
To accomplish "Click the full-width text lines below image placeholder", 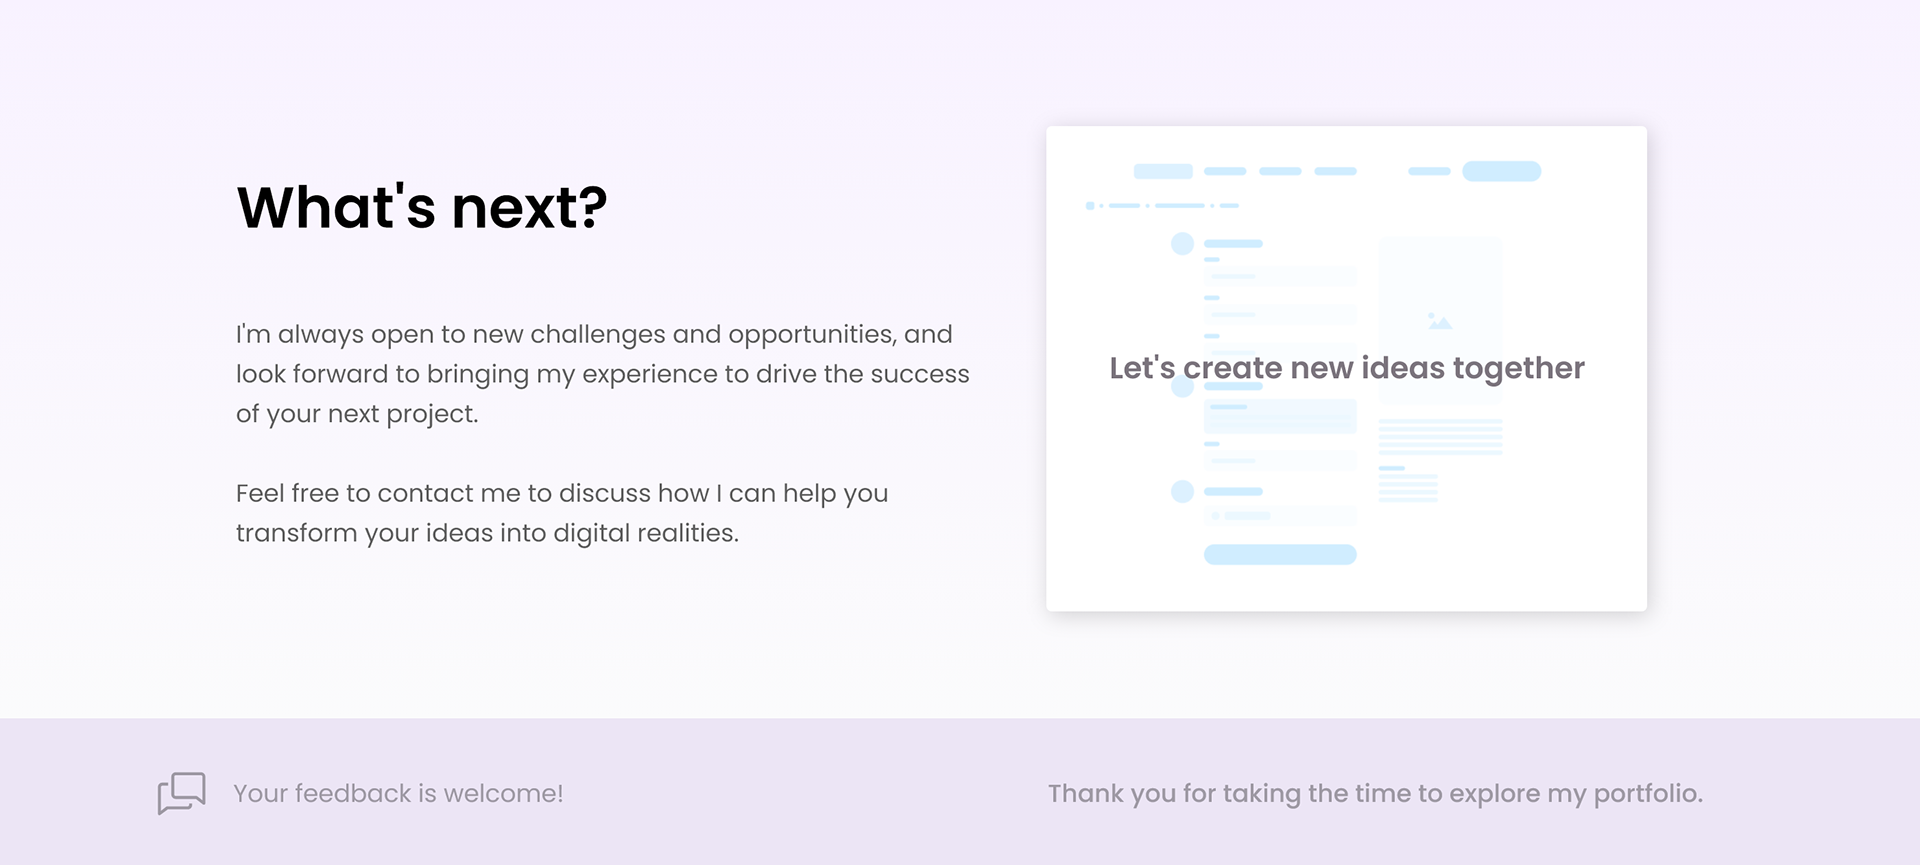I will click(1440, 437).
